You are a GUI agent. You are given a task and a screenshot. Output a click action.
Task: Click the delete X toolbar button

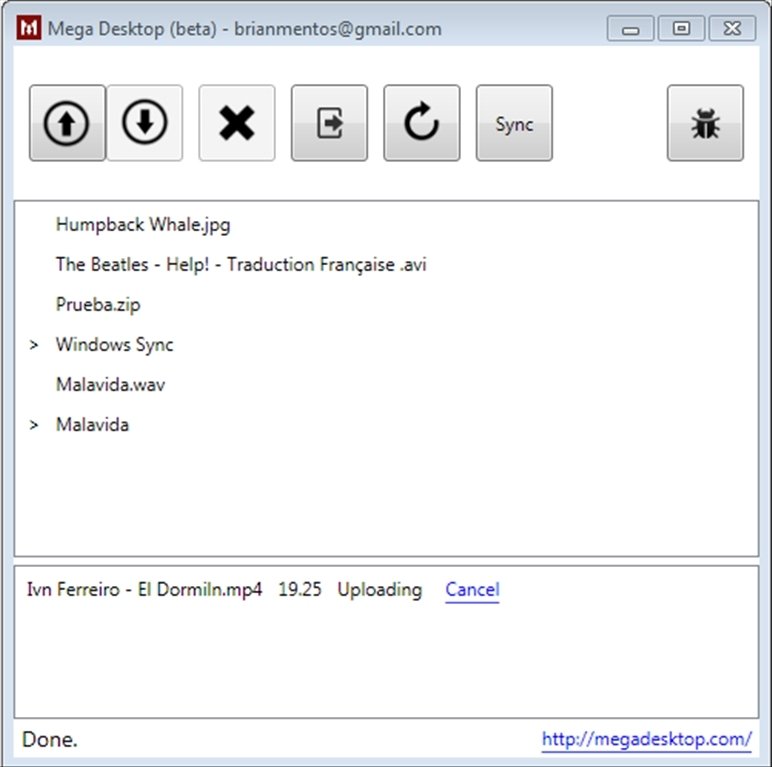click(237, 123)
